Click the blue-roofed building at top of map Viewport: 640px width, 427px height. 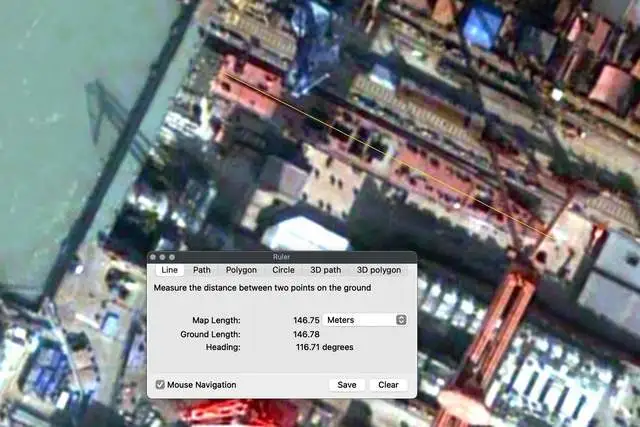(482, 27)
